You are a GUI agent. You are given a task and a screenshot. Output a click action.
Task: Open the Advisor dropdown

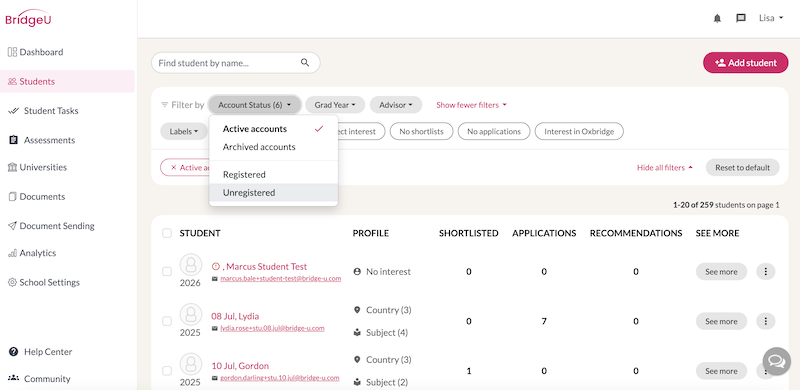(x=396, y=105)
